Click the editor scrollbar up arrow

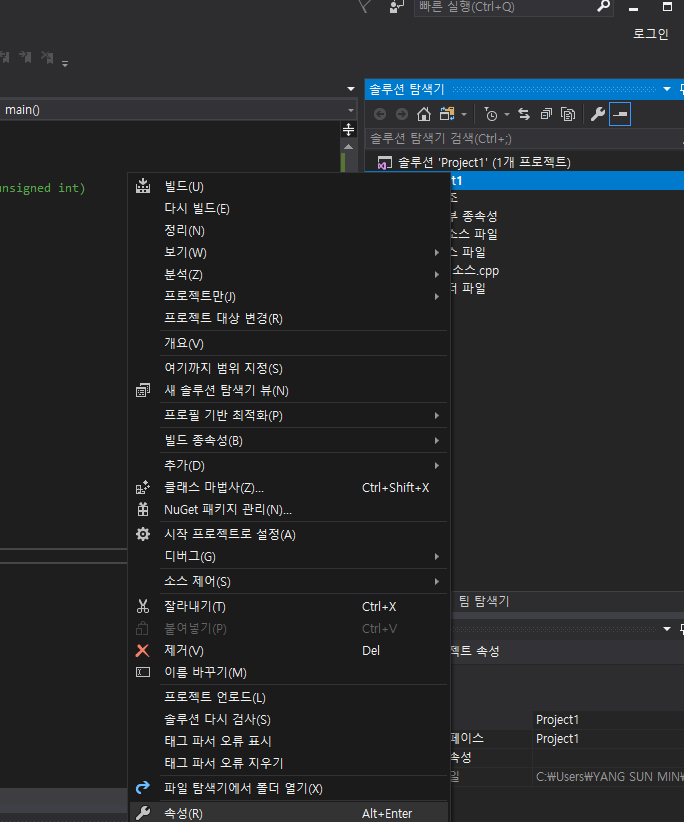tap(349, 147)
